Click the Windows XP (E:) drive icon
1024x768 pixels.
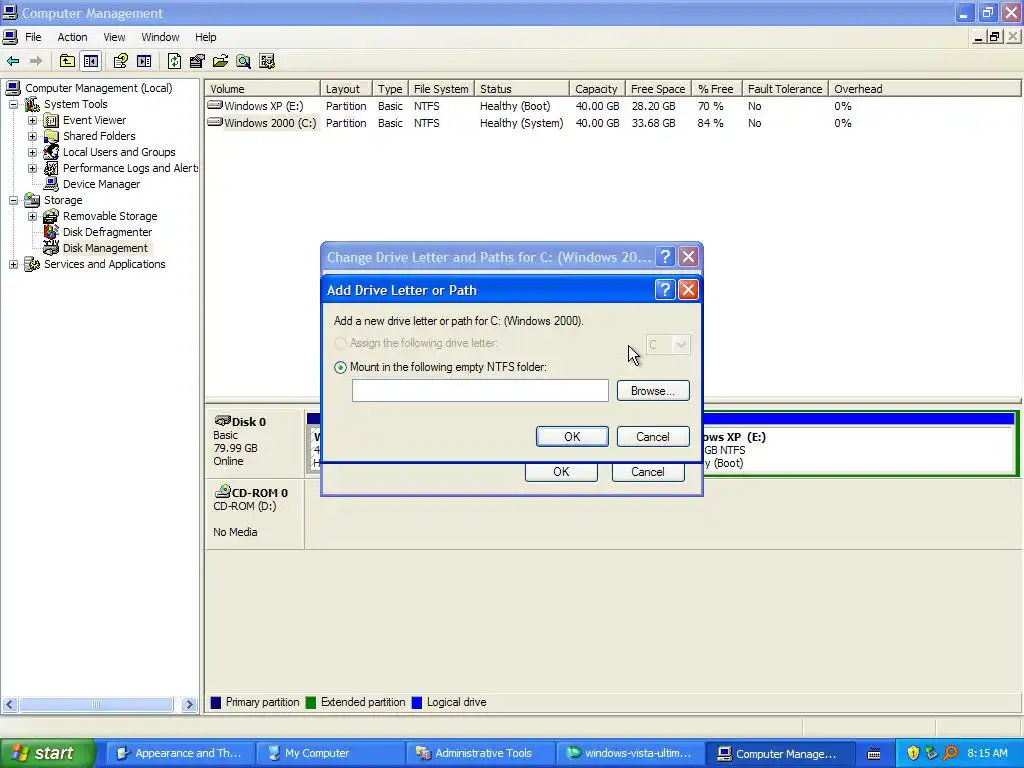click(215, 104)
